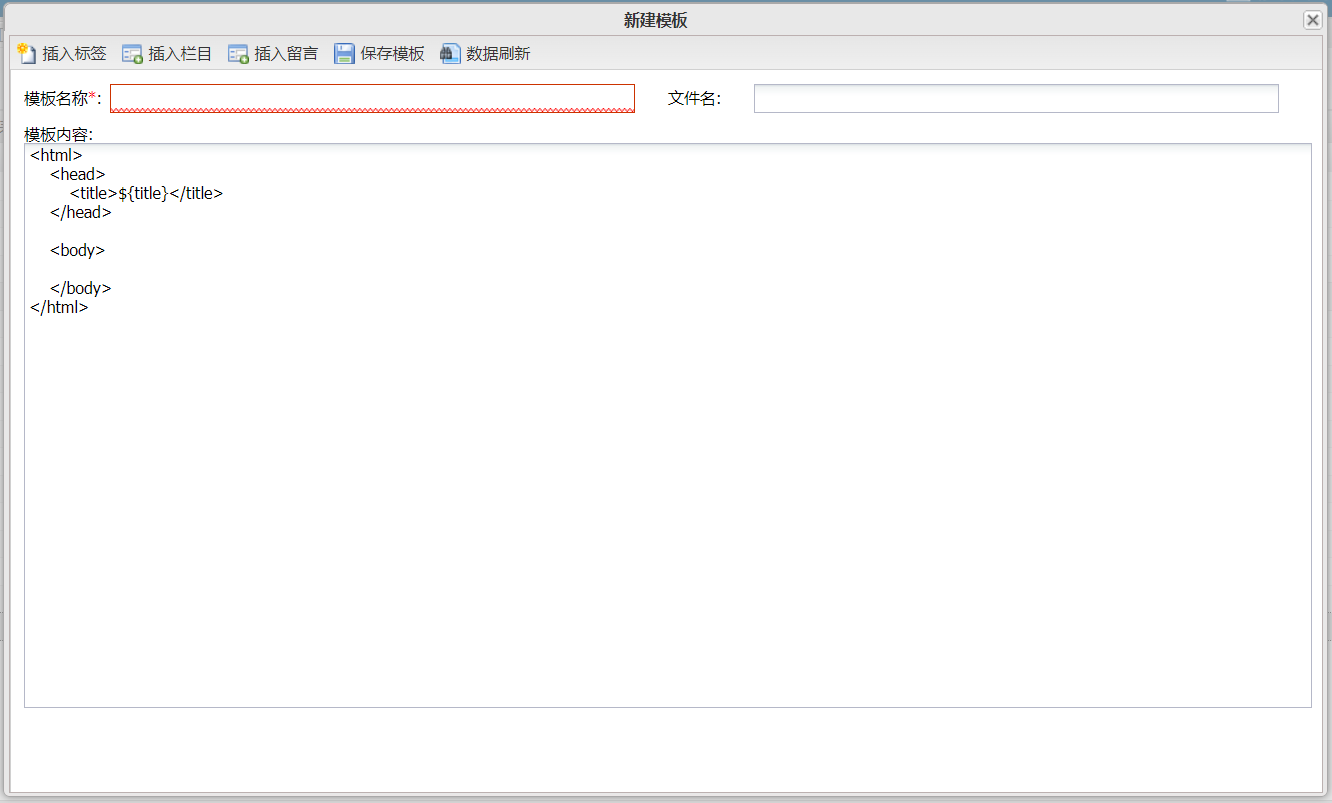Click the floppy disk save icon
1332x803 pixels.
(x=344, y=54)
